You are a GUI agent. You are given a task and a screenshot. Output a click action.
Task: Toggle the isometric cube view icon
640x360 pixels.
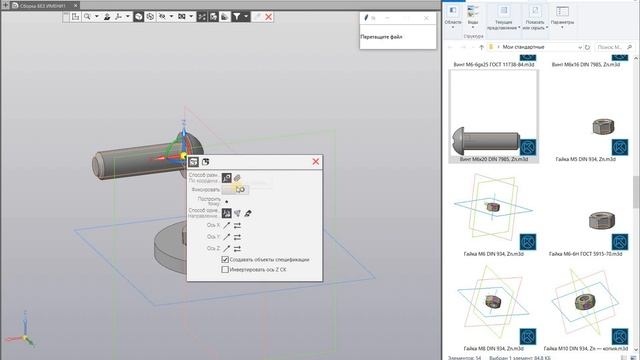click(139, 17)
